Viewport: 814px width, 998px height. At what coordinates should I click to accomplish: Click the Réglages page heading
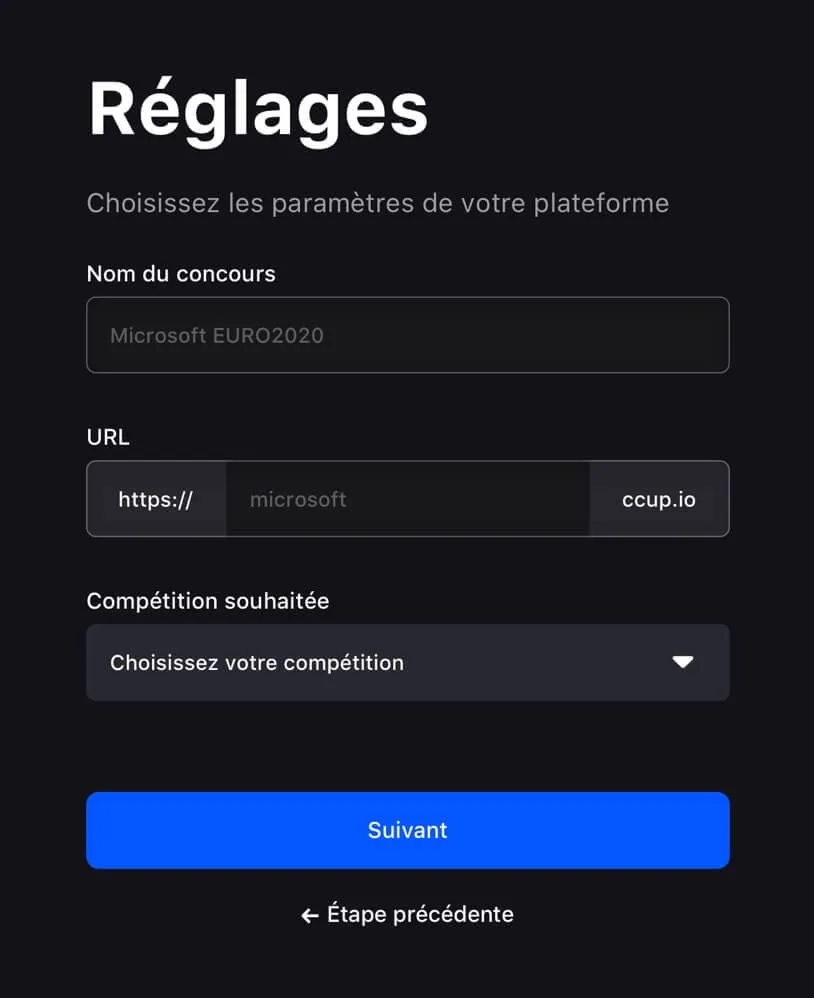click(258, 108)
